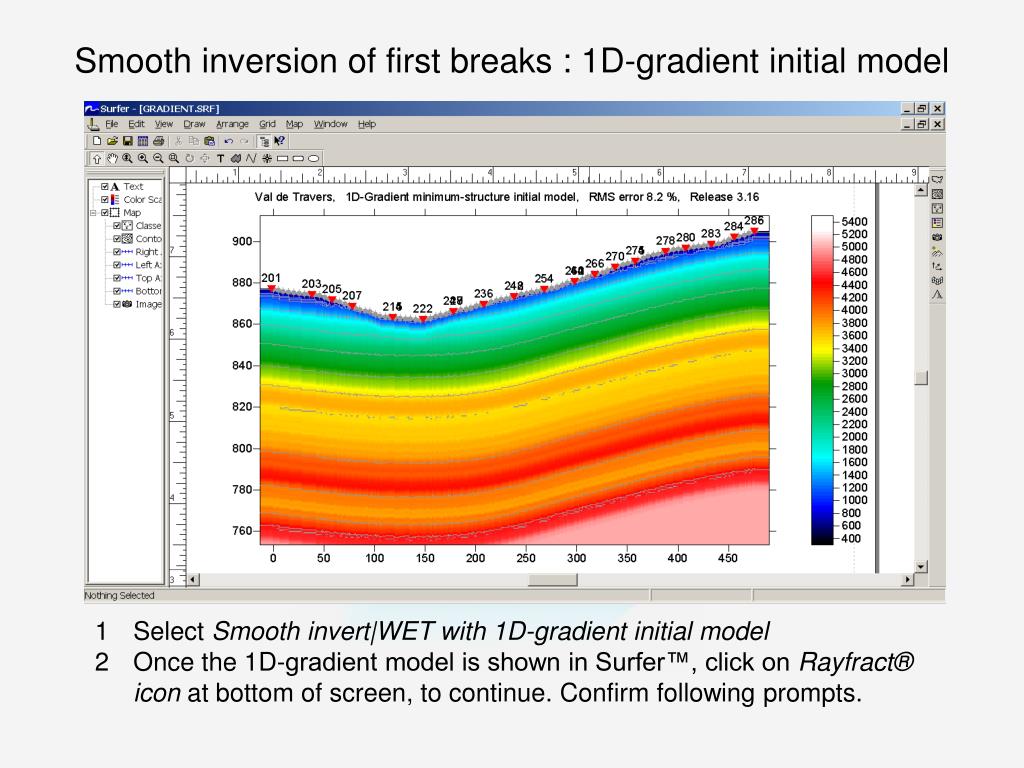The height and width of the screenshot is (768, 1024).
Task: Click the color scale bar legend
Action: 822,380
